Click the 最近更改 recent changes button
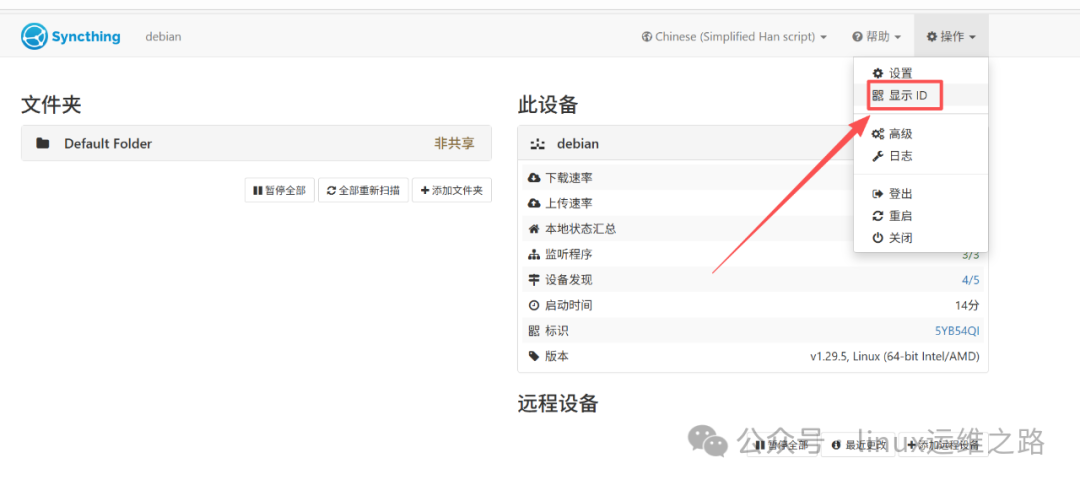This screenshot has height=485, width=1080. coord(860,445)
